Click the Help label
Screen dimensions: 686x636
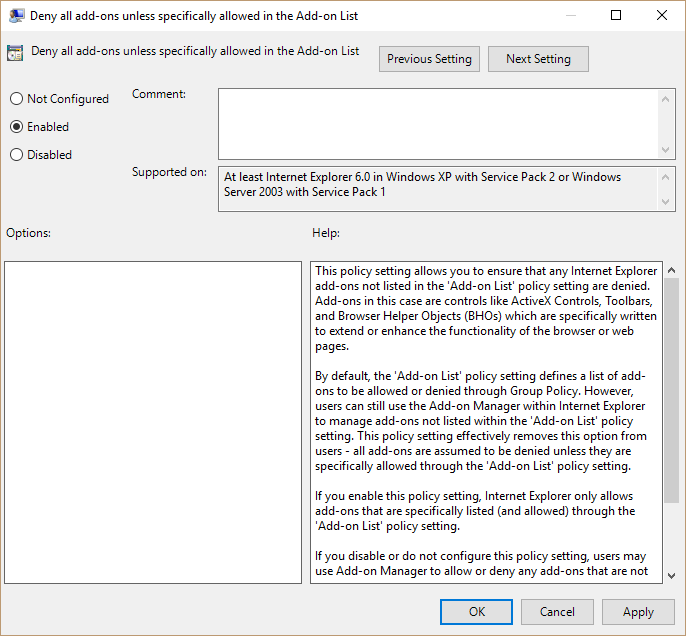click(326, 233)
